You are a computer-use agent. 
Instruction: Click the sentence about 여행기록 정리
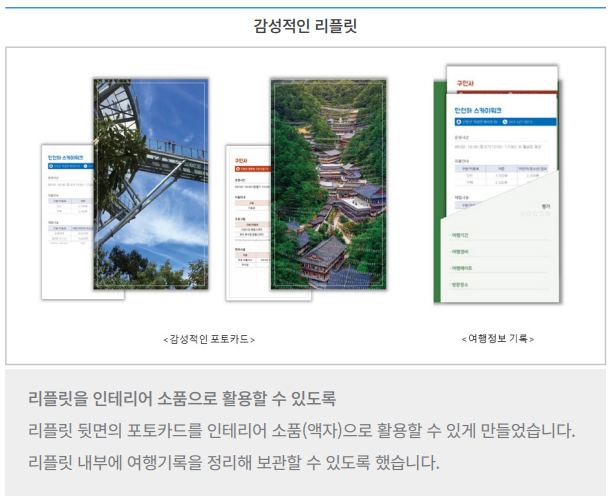pos(233,463)
